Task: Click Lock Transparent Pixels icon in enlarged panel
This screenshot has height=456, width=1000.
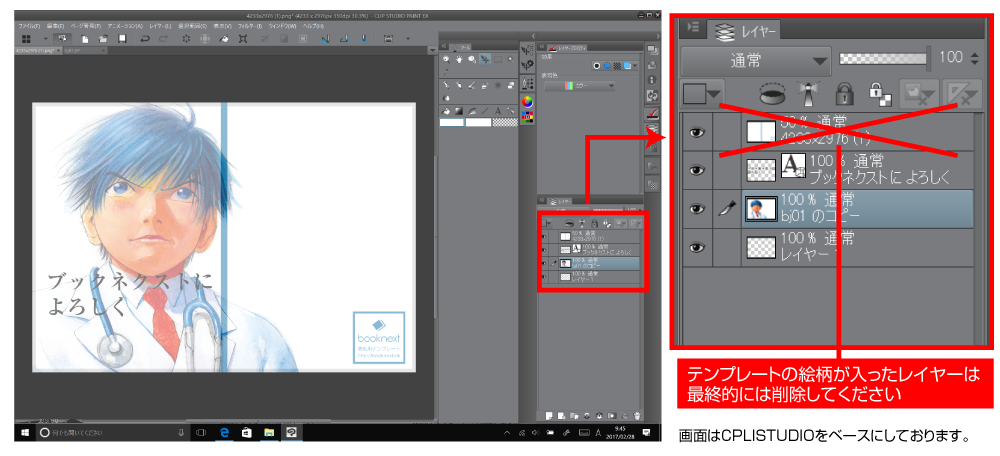Action: [x=879, y=95]
